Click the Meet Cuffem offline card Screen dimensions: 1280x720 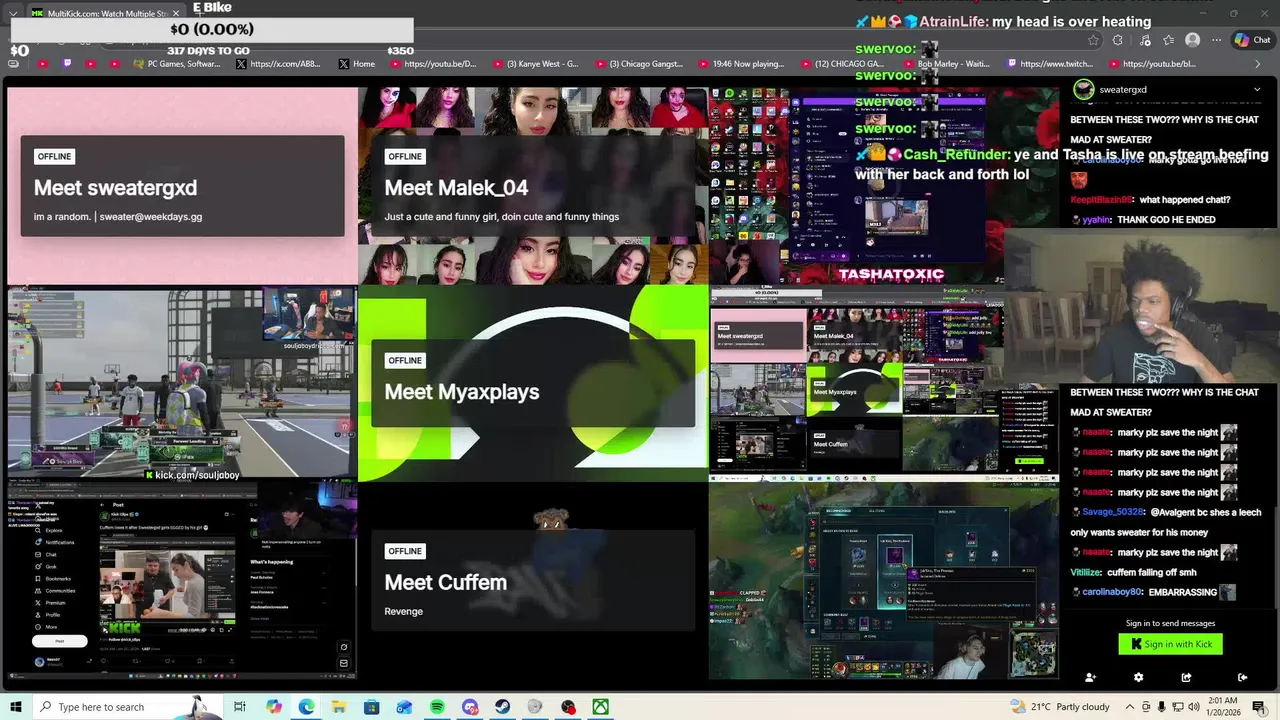pos(533,580)
